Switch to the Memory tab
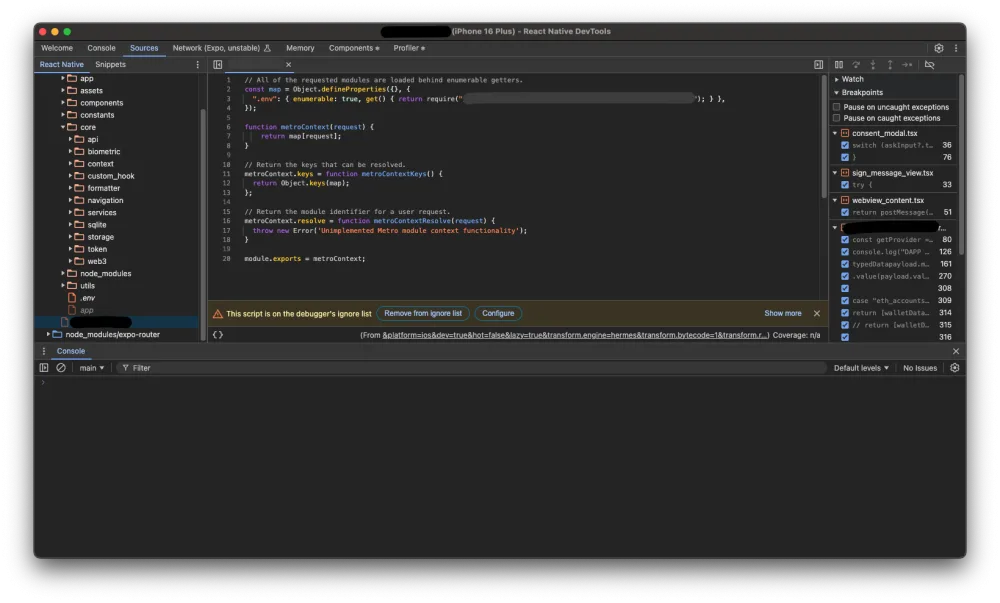The width and height of the screenshot is (1000, 603). point(300,48)
